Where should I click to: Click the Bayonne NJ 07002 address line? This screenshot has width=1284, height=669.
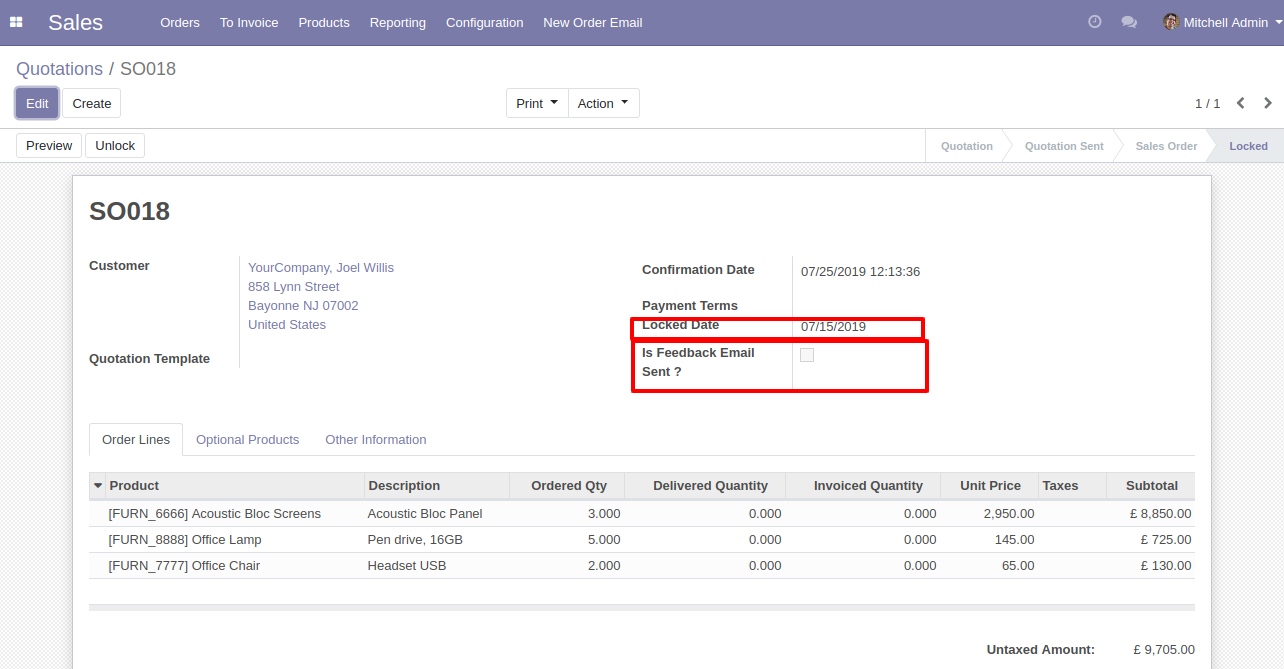(x=303, y=306)
